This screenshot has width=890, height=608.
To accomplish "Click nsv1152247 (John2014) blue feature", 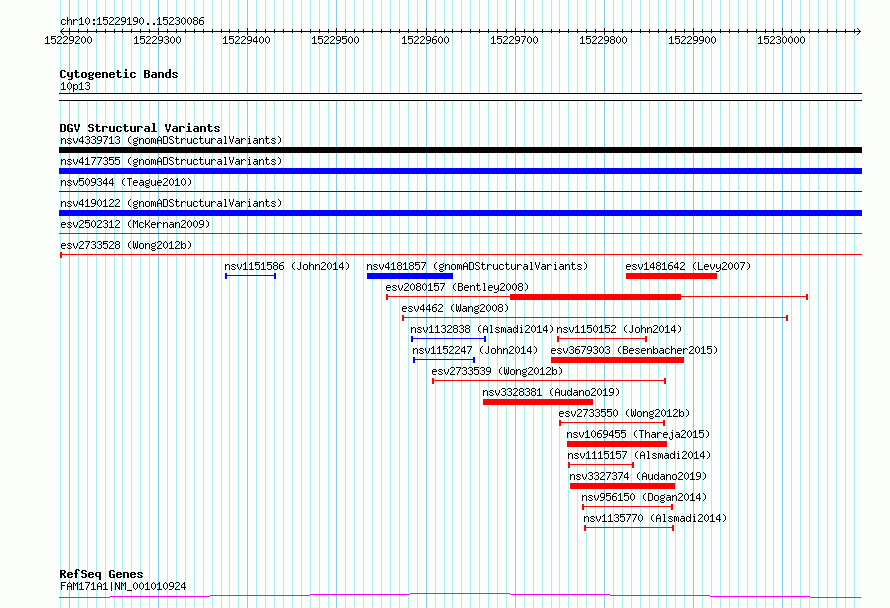I will (444, 360).
